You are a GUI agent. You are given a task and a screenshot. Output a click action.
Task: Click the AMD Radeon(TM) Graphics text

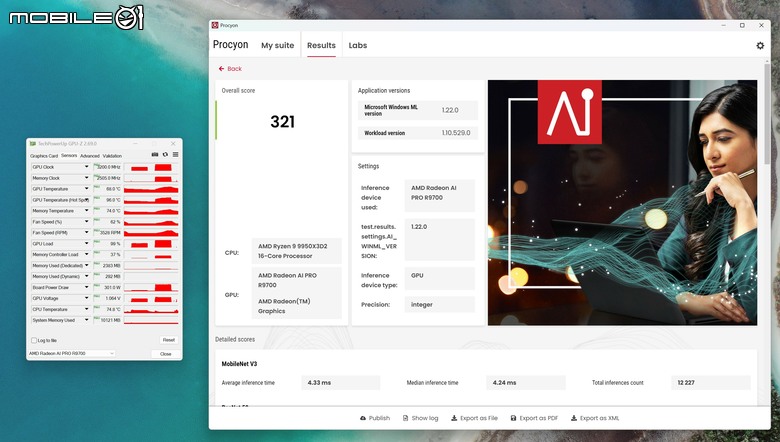point(284,306)
